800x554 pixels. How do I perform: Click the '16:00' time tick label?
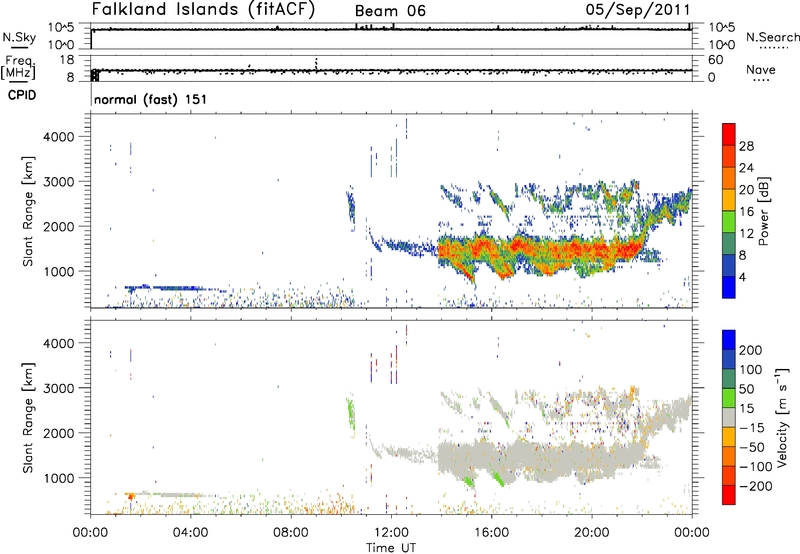[x=491, y=533]
